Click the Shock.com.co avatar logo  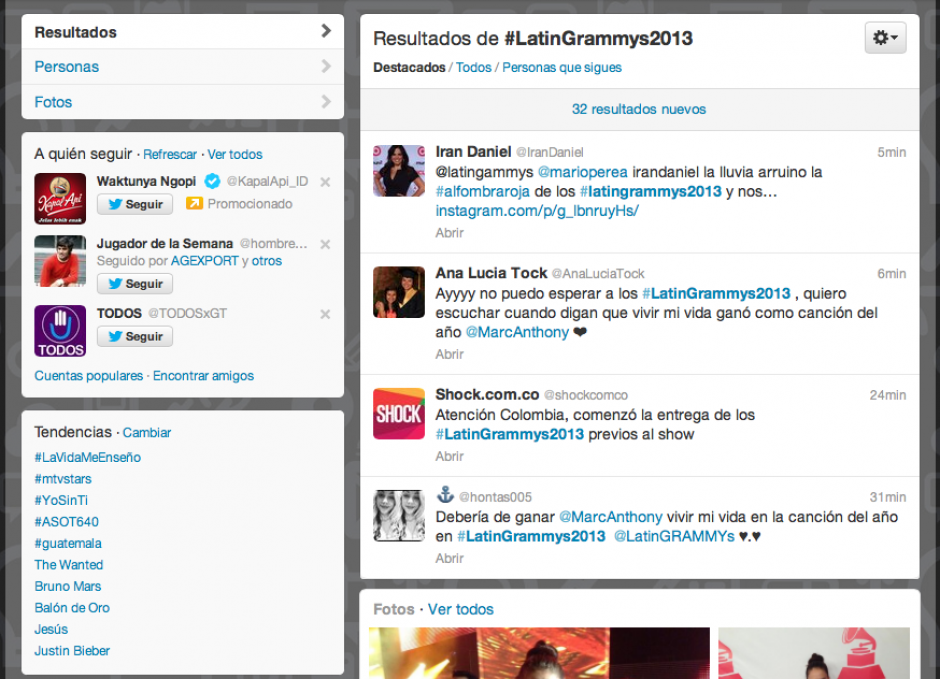(398, 412)
